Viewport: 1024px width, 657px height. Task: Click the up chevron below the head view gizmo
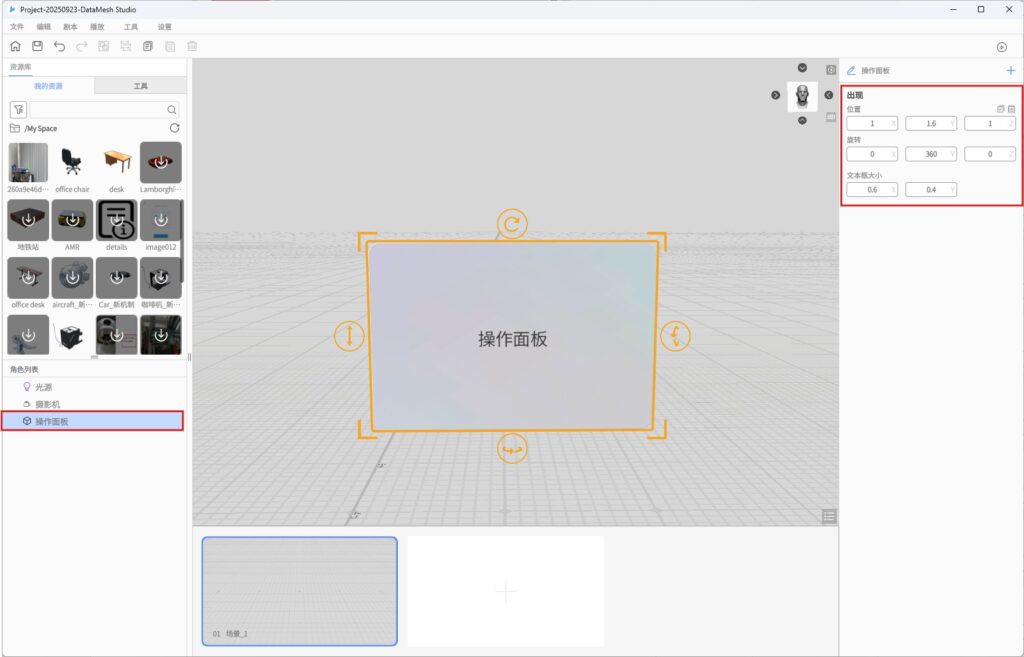point(802,120)
